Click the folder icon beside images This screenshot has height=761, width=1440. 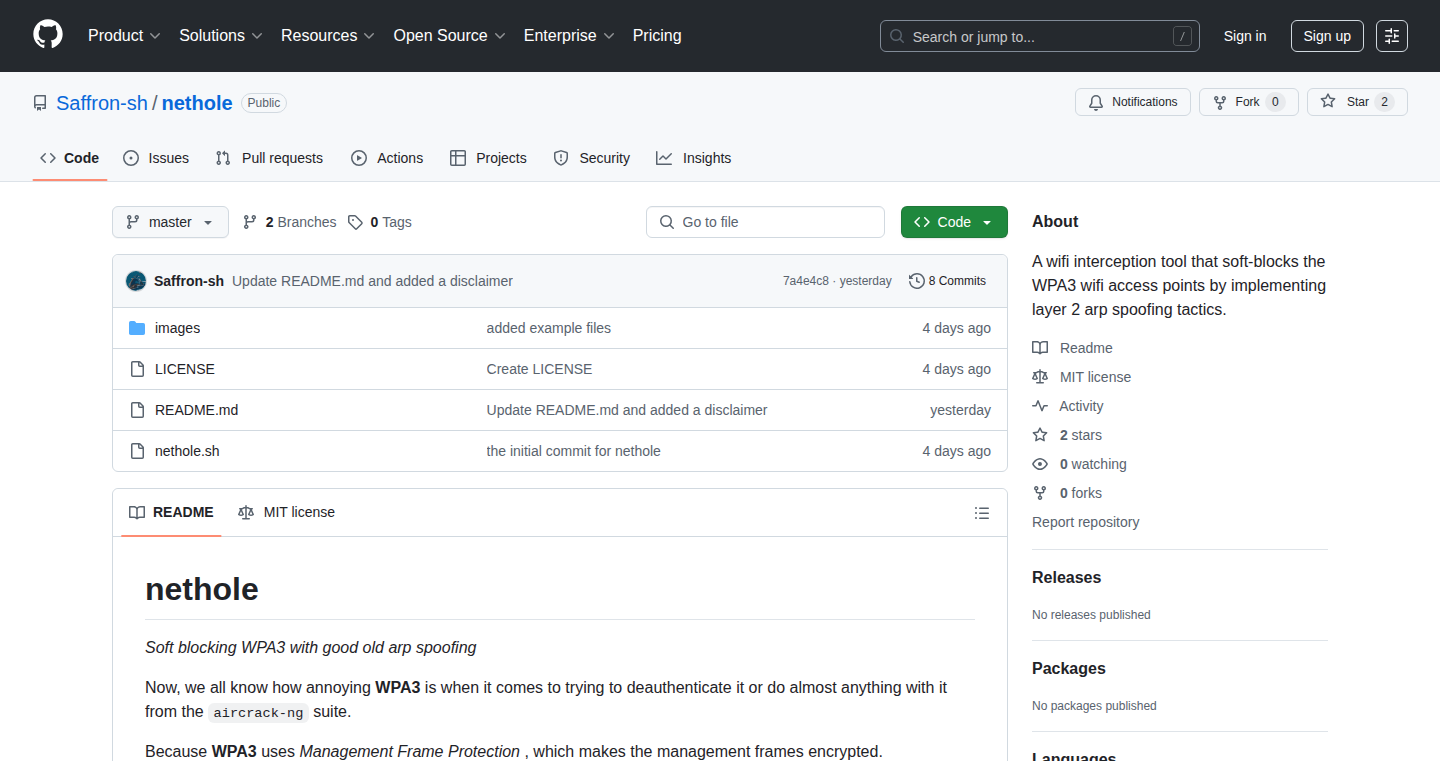click(x=137, y=328)
